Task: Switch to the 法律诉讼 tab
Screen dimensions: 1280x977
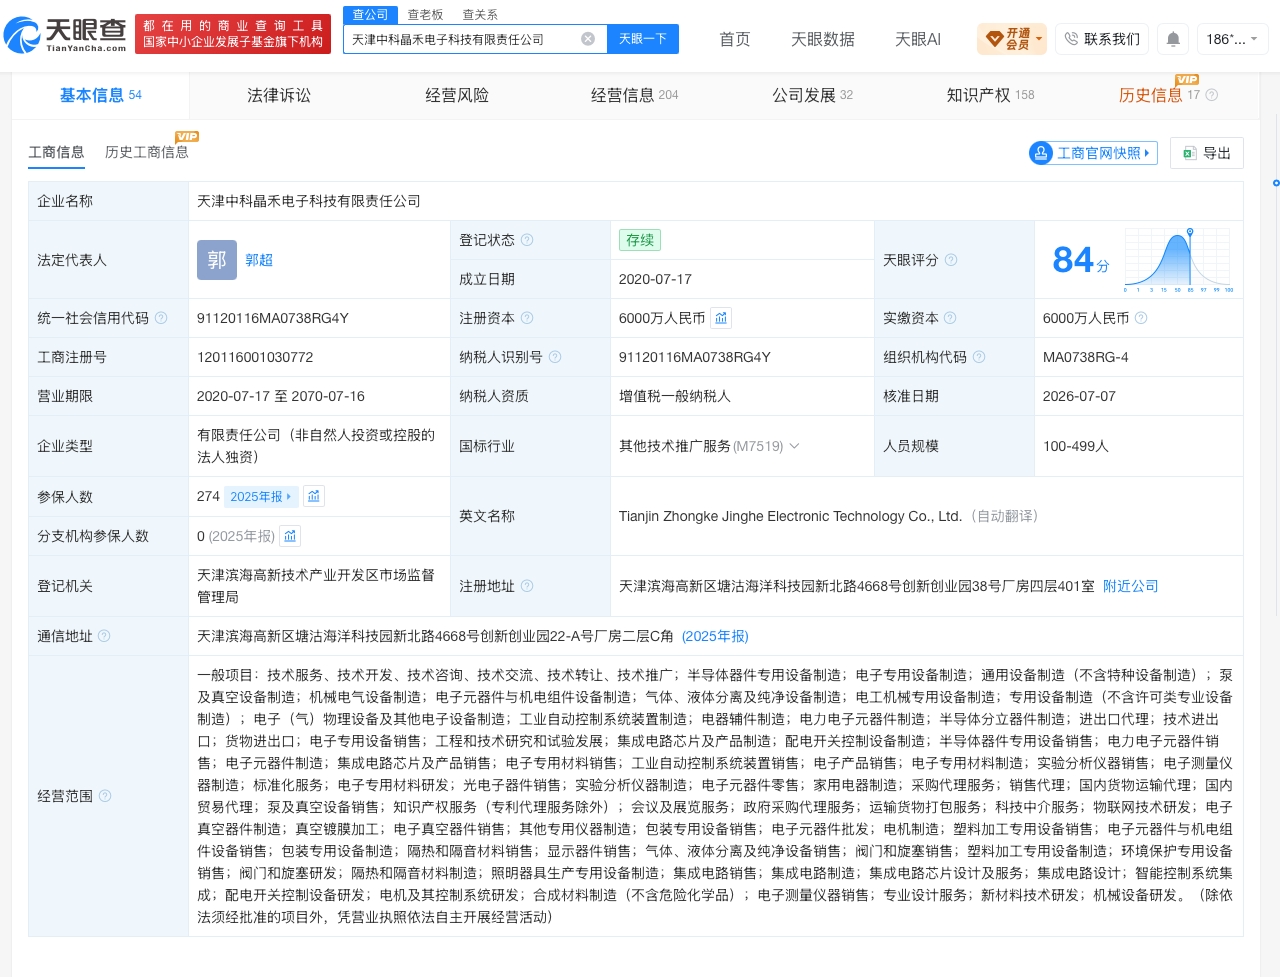Action: (x=279, y=95)
